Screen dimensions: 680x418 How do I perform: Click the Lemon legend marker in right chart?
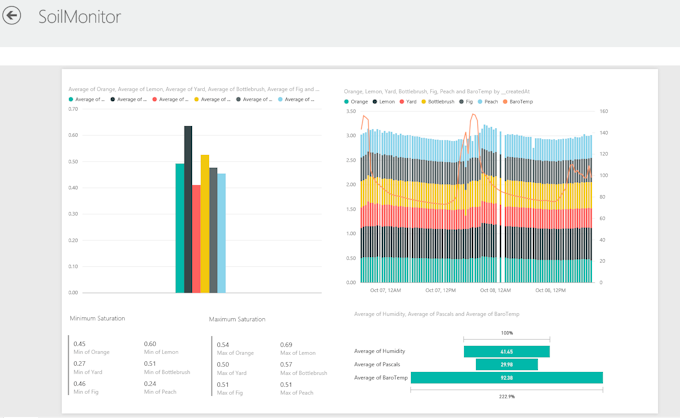tap(377, 102)
